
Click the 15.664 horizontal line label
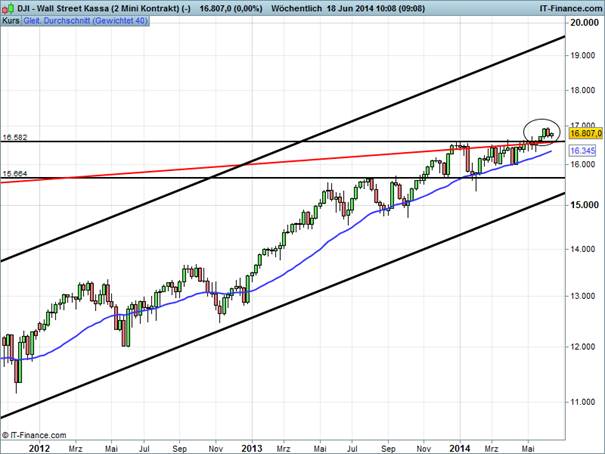15,174
